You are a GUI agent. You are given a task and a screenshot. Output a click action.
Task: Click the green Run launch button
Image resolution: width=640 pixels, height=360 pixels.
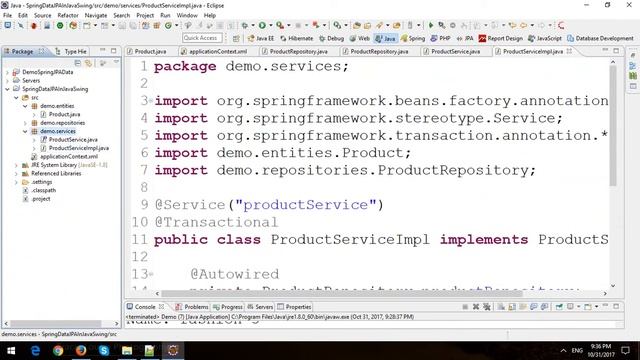(262, 25)
